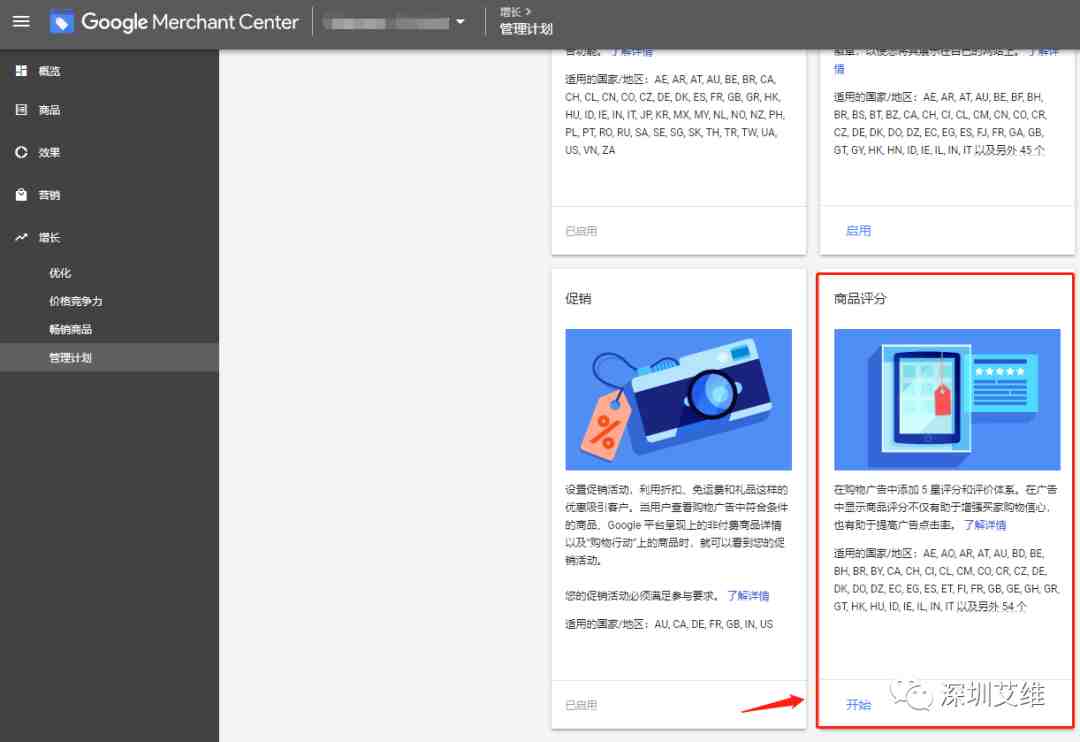Click the 商品 list icon in sidebar
Viewport: 1080px width, 742px height.
(21, 110)
